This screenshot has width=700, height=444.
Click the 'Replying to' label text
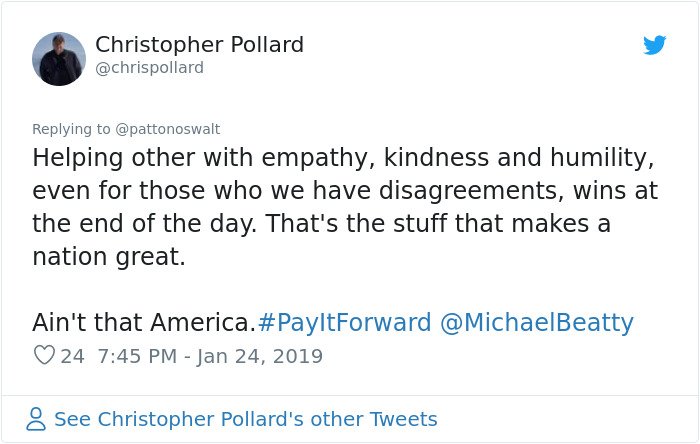(71, 129)
